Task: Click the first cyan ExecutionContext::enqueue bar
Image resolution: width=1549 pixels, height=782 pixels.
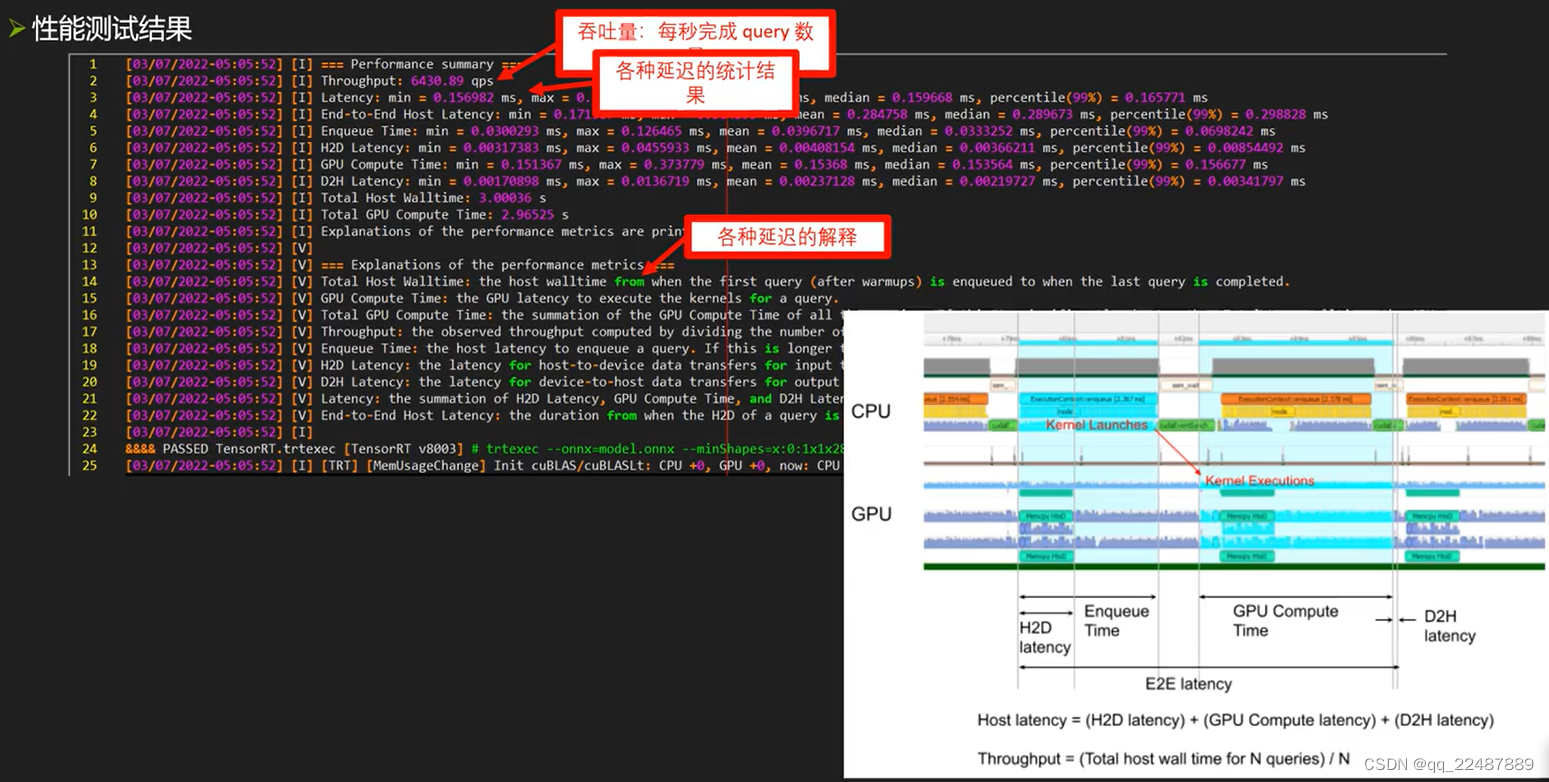Action: pos(1089,398)
